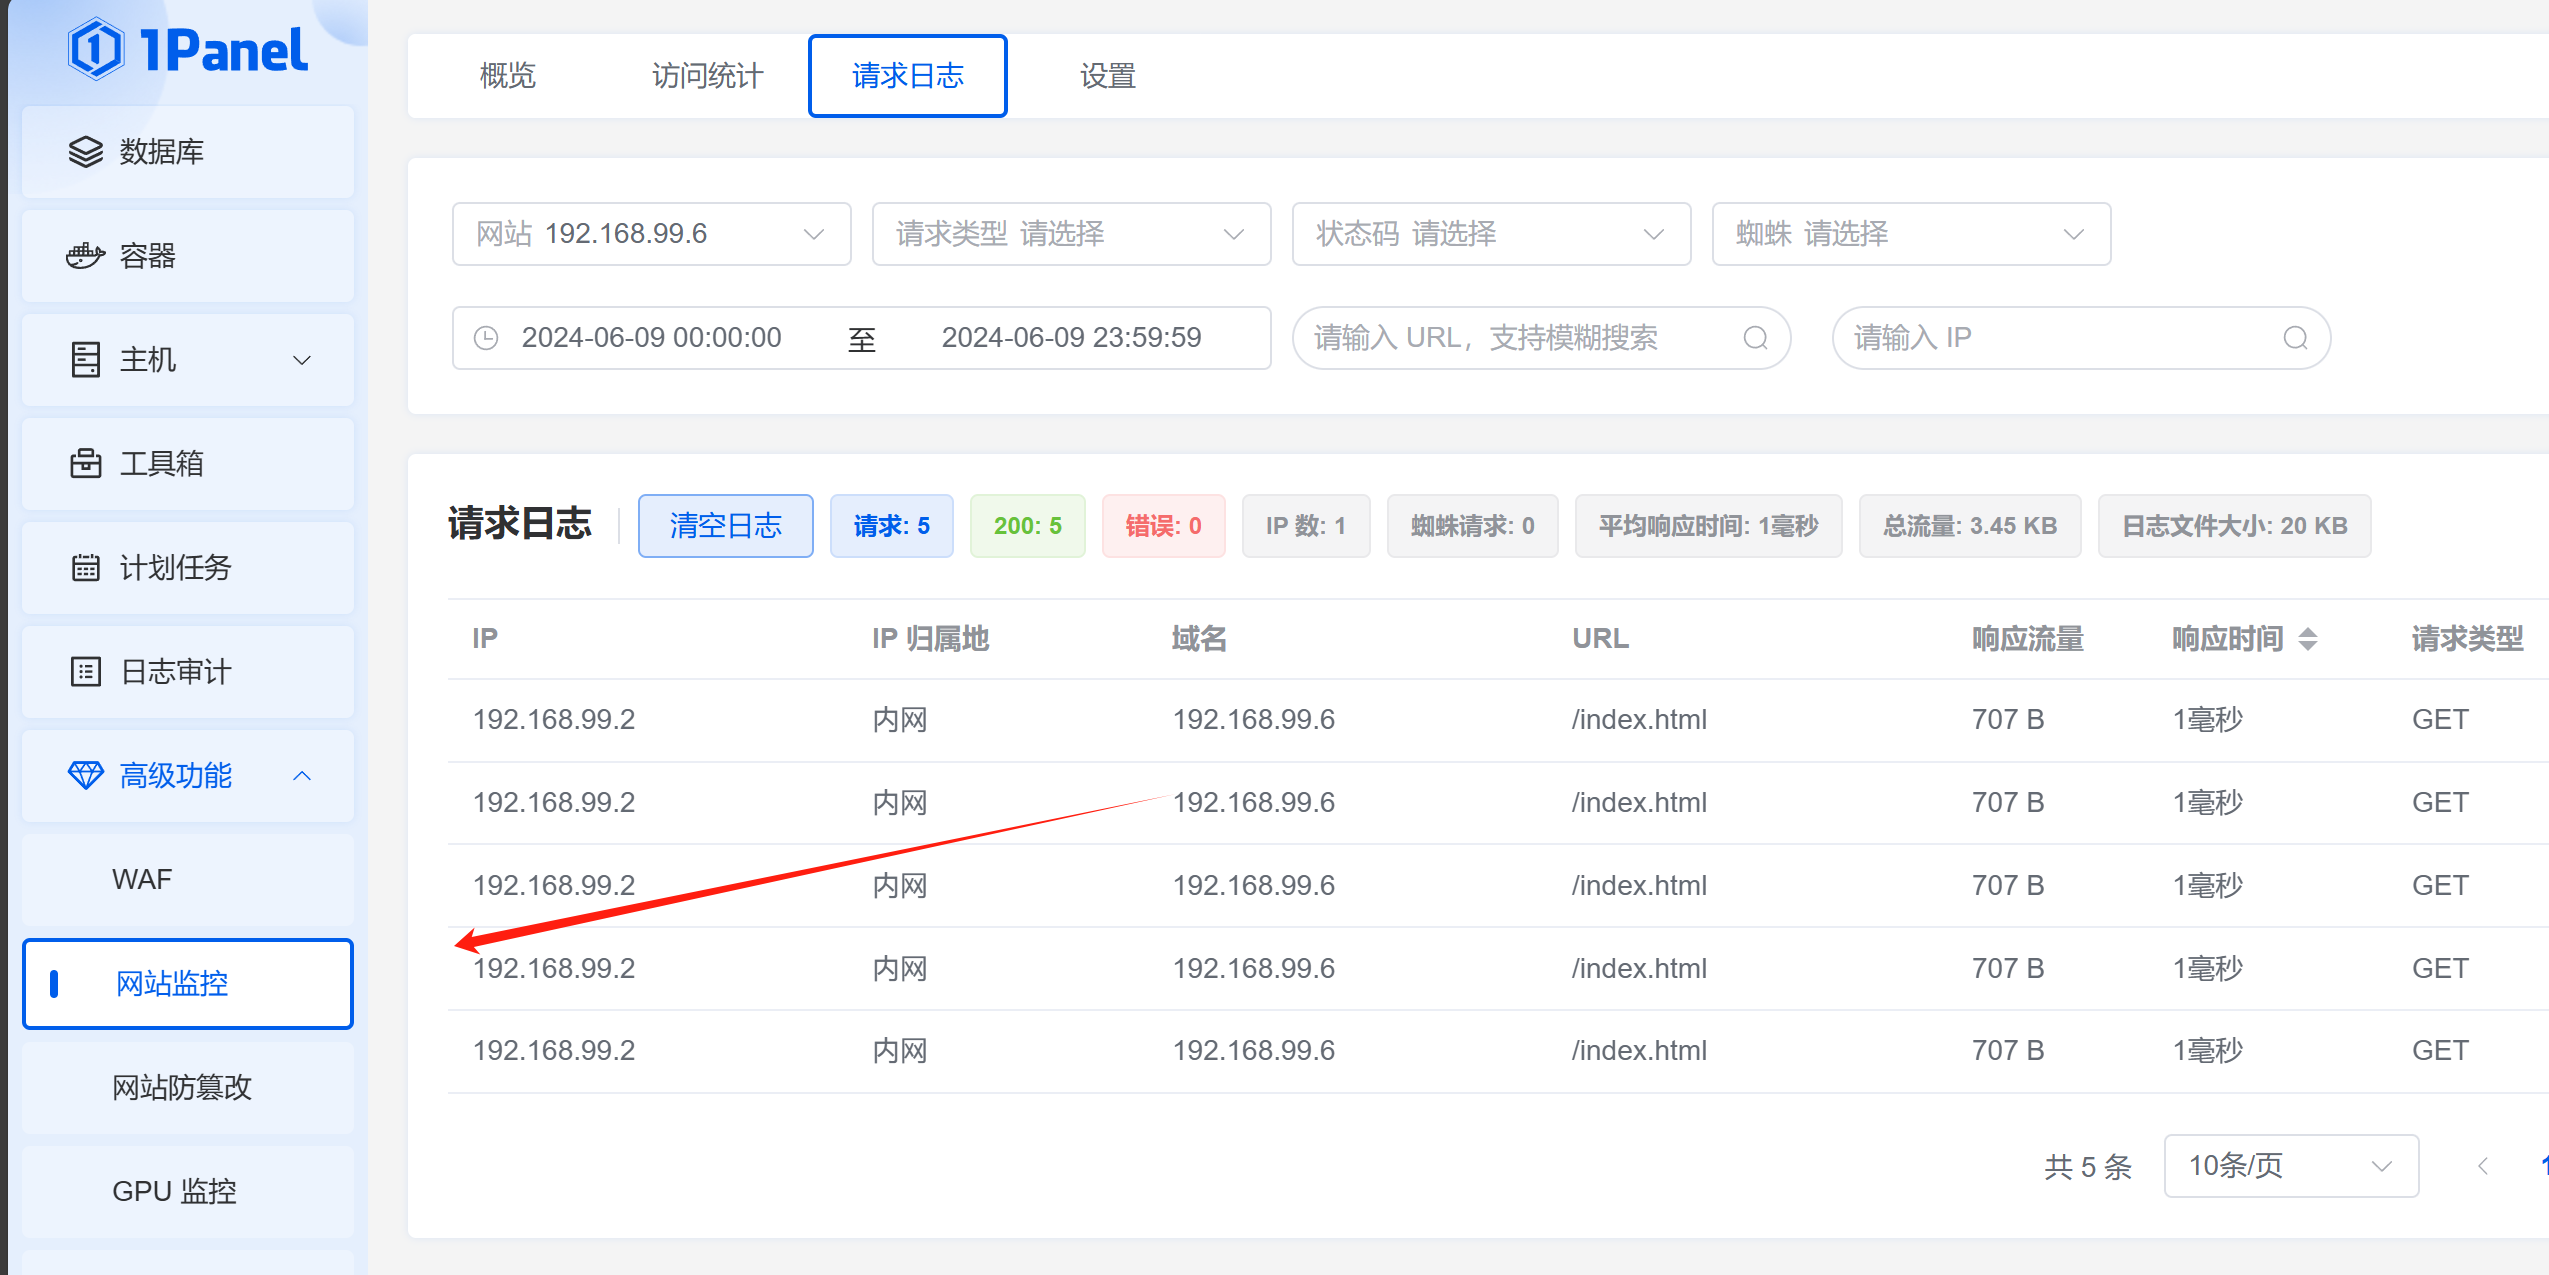Open the 数据库 database icon
The width and height of the screenshot is (2549, 1275).
tap(86, 152)
